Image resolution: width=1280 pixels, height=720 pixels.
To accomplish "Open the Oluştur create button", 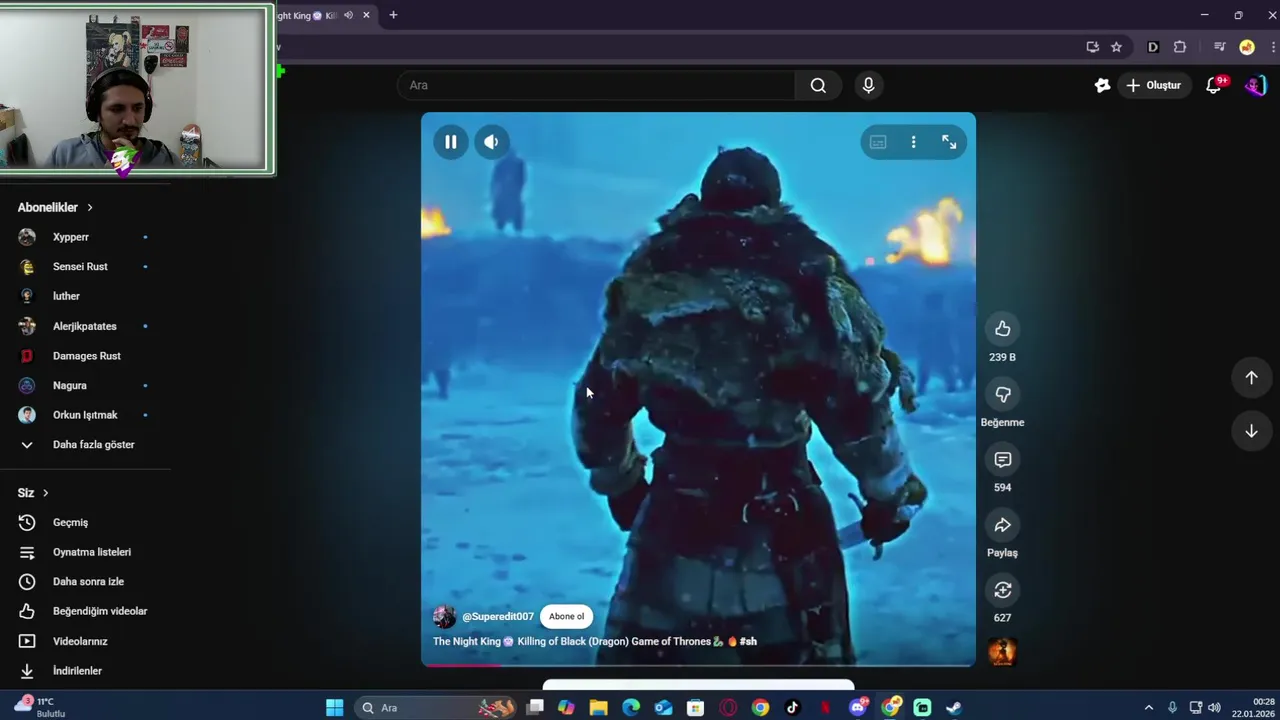I will [x=1154, y=85].
